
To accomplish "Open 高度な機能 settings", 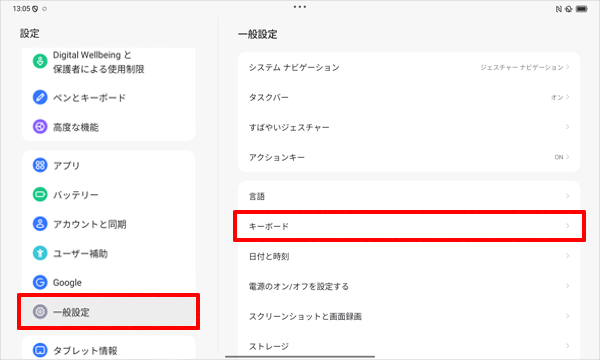I will [x=108, y=127].
